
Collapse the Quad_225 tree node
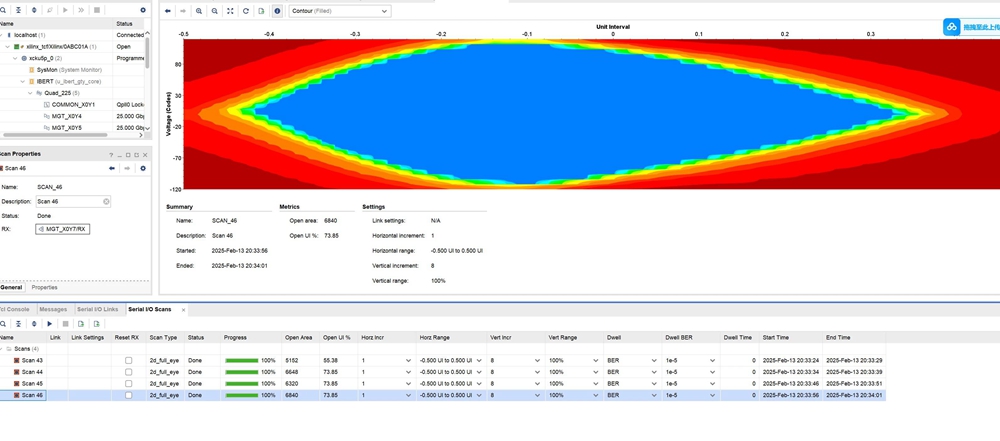tap(30, 93)
